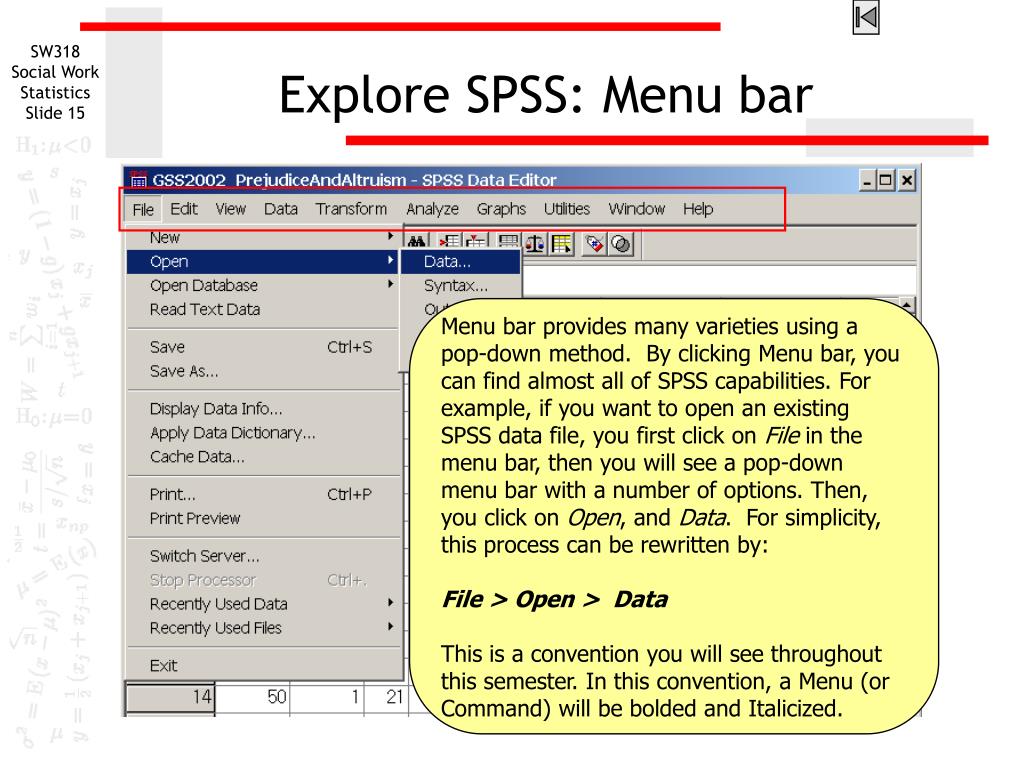The image size is (1024, 768).
Task: Expand the Recently Used Data submenu
Action: [263, 603]
